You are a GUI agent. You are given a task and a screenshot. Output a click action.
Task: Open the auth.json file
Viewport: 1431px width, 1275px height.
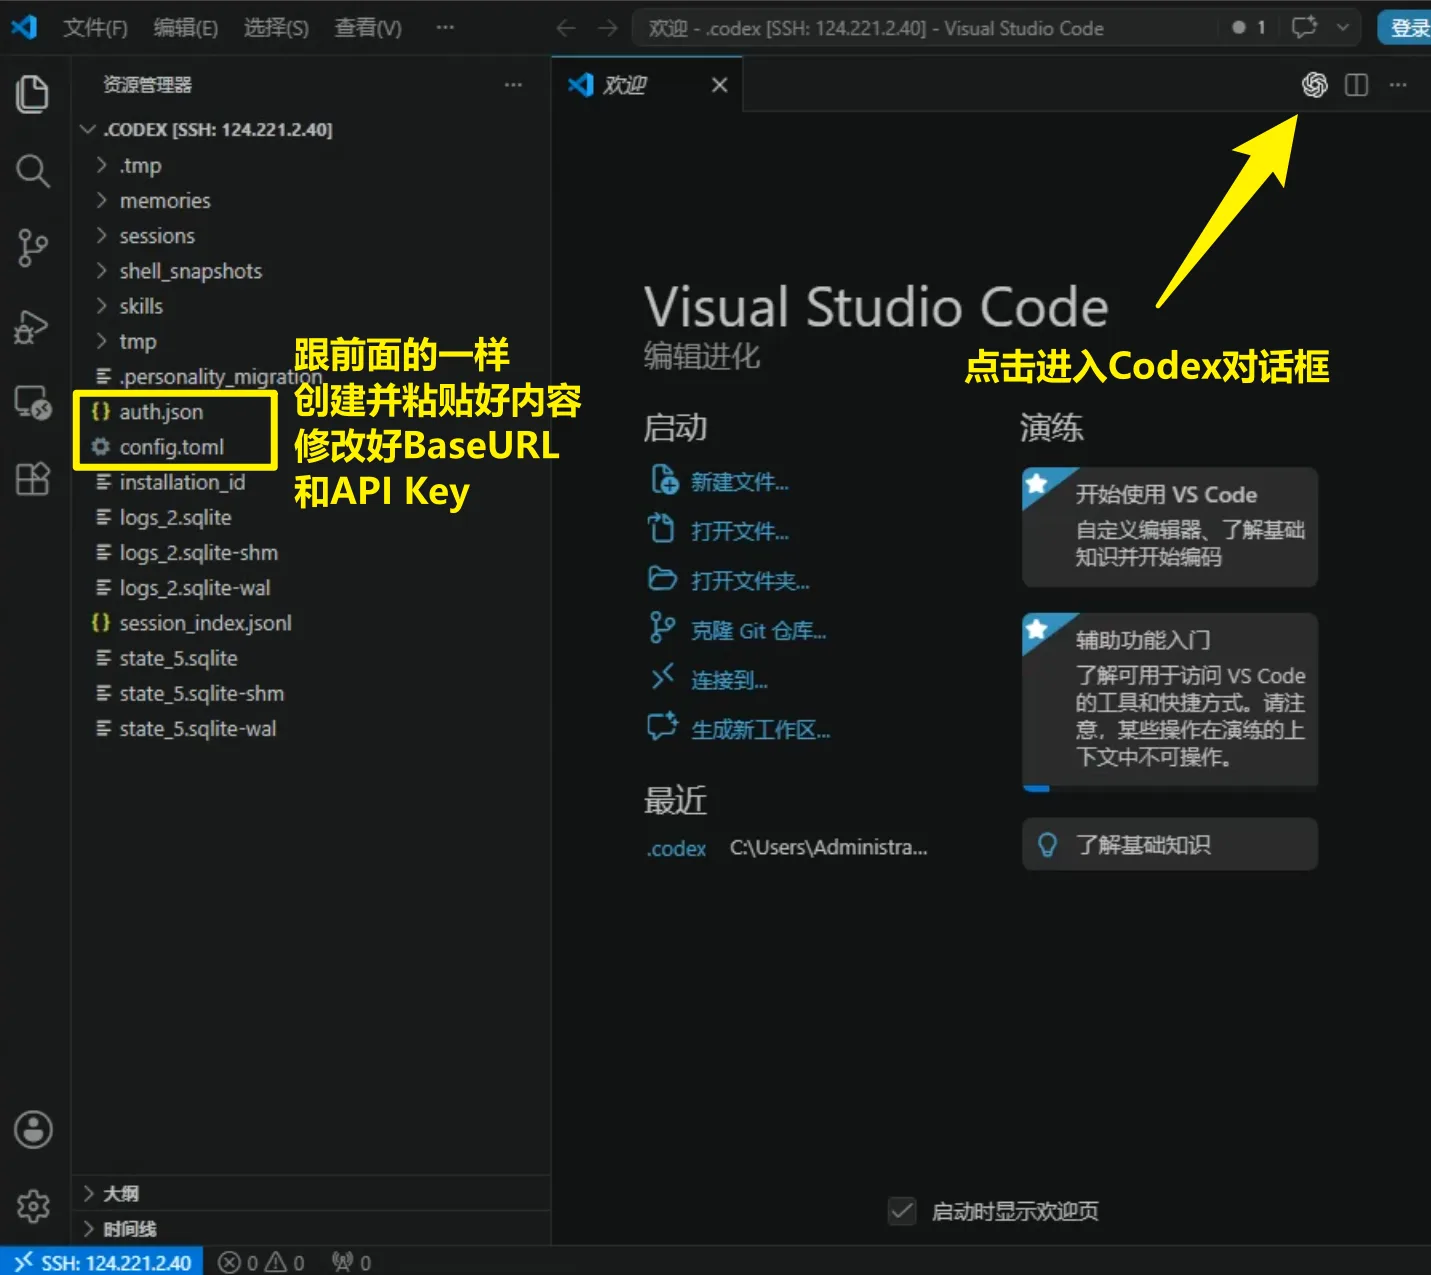tap(161, 412)
